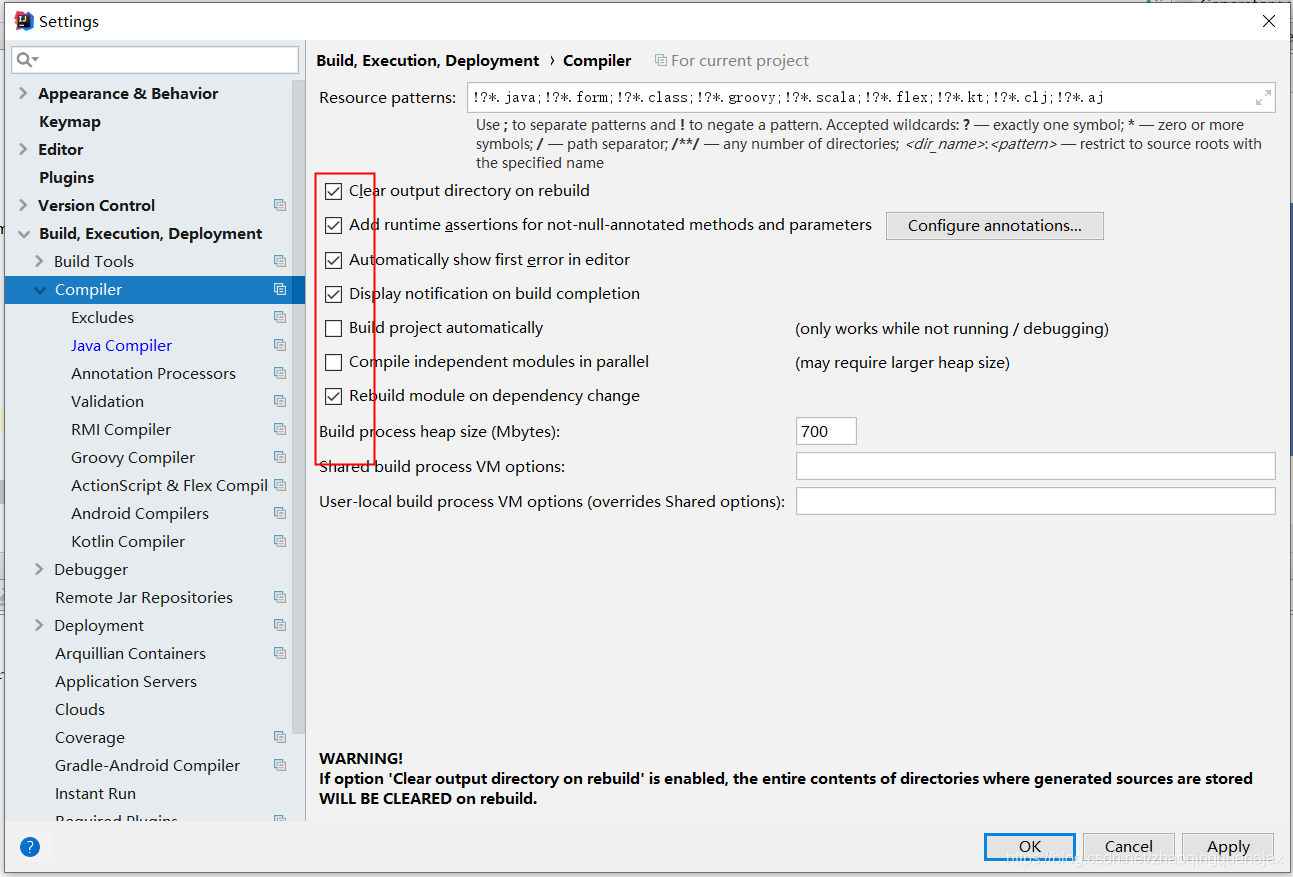Expand the Editor section arrow
This screenshot has height=877, width=1293.
point(23,149)
